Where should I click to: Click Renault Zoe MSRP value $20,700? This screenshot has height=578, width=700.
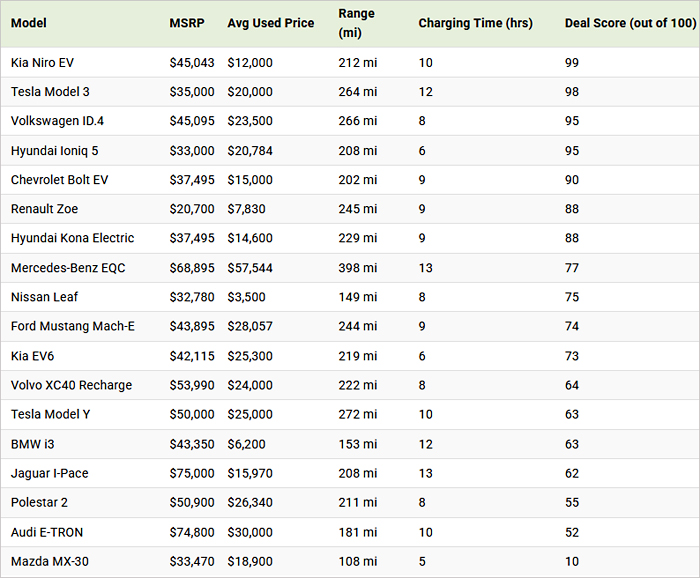pos(191,209)
